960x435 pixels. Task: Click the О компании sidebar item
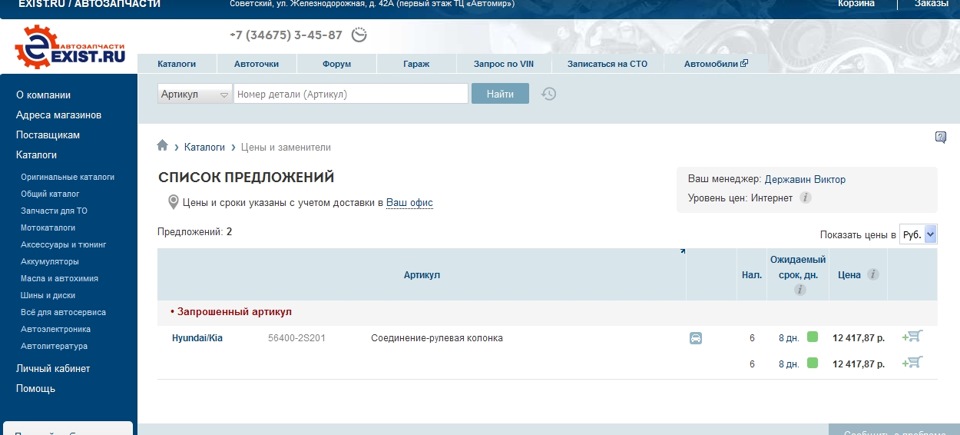point(43,95)
